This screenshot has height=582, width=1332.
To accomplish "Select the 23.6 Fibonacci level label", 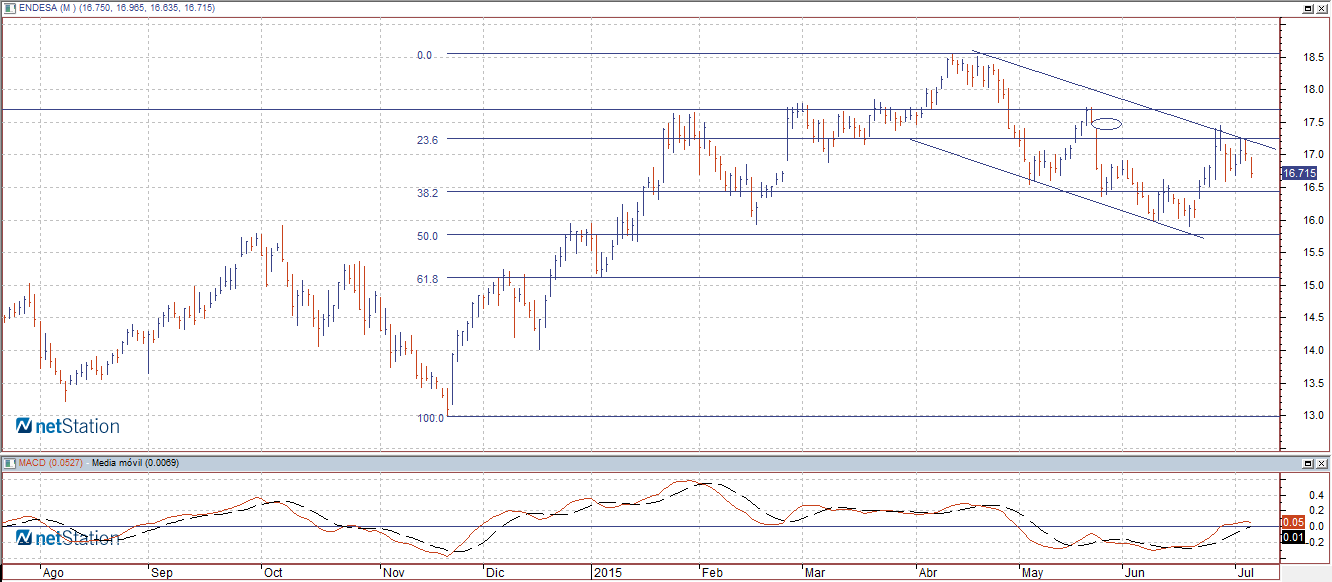I will [x=427, y=140].
